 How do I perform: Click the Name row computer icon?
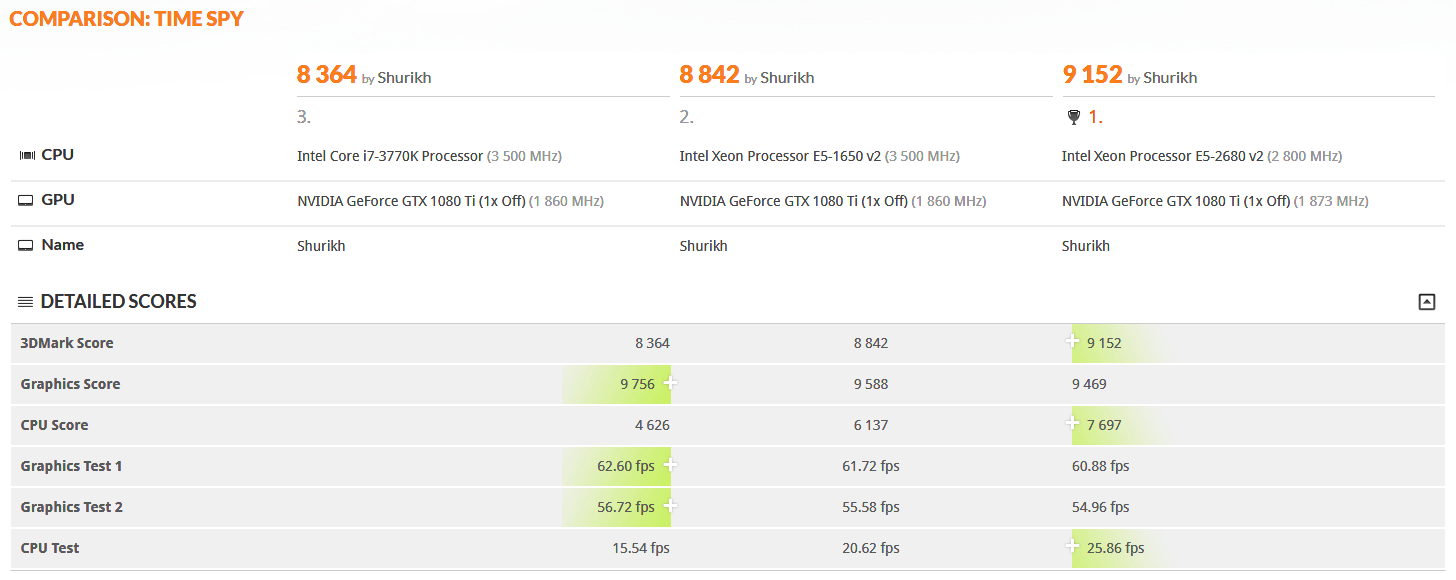[x=27, y=245]
